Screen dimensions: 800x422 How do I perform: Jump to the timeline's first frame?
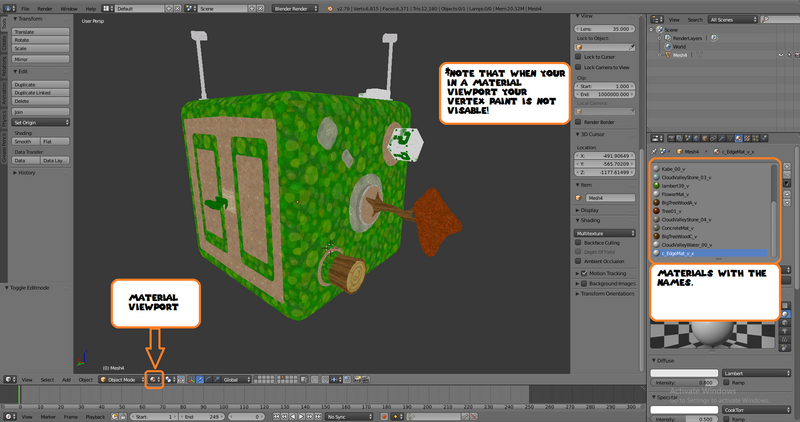point(276,417)
